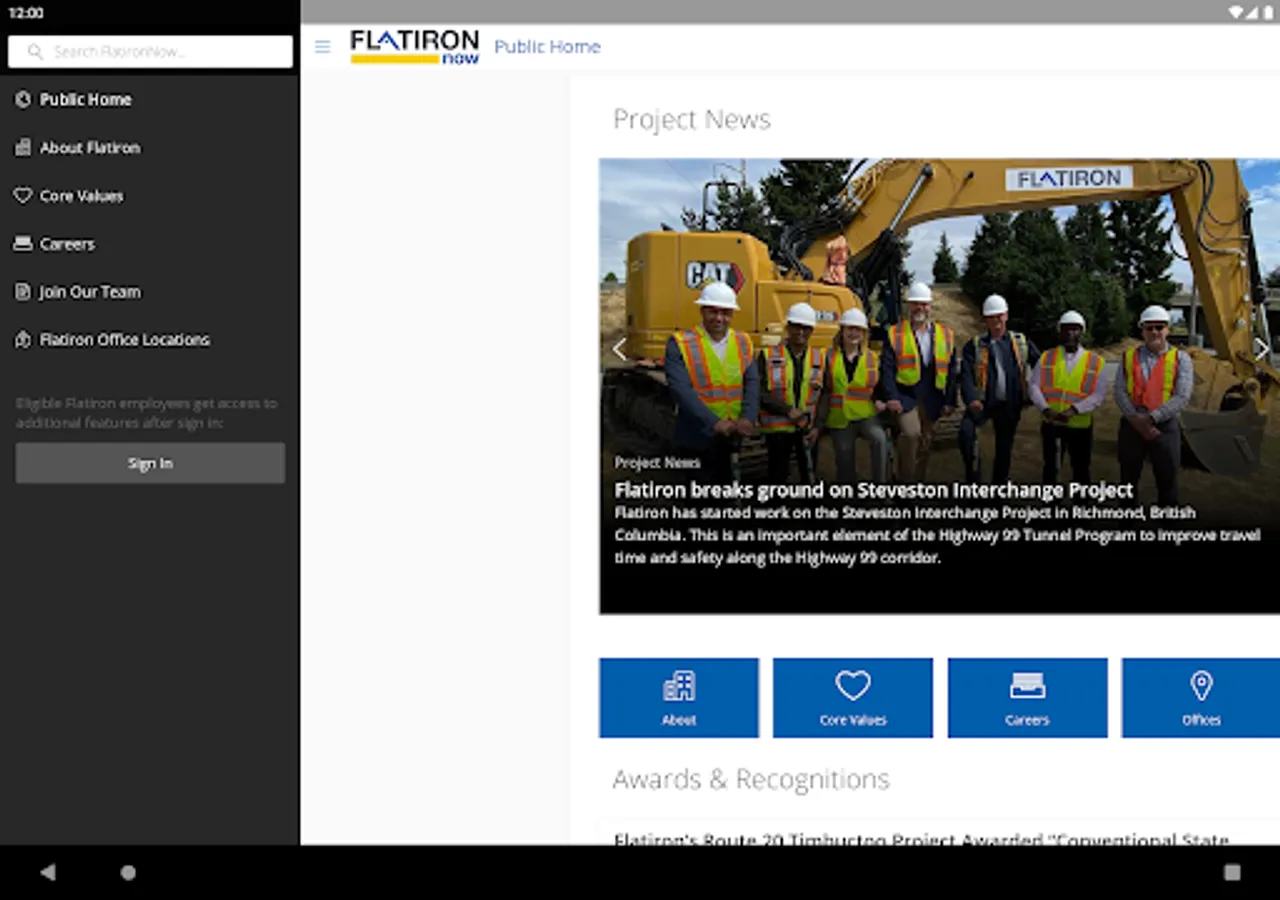This screenshot has width=1280, height=900.
Task: Click the search magnifier icon
Action: [x=35, y=51]
